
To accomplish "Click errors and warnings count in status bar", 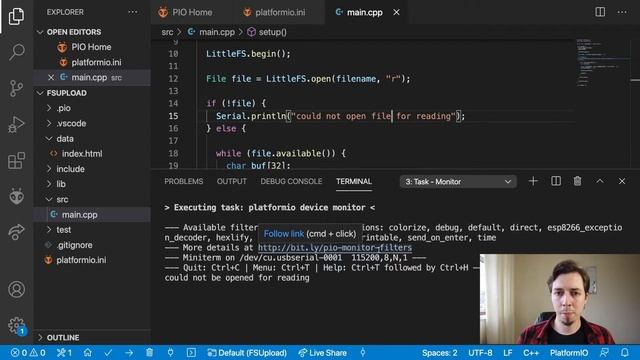I will click(28, 353).
